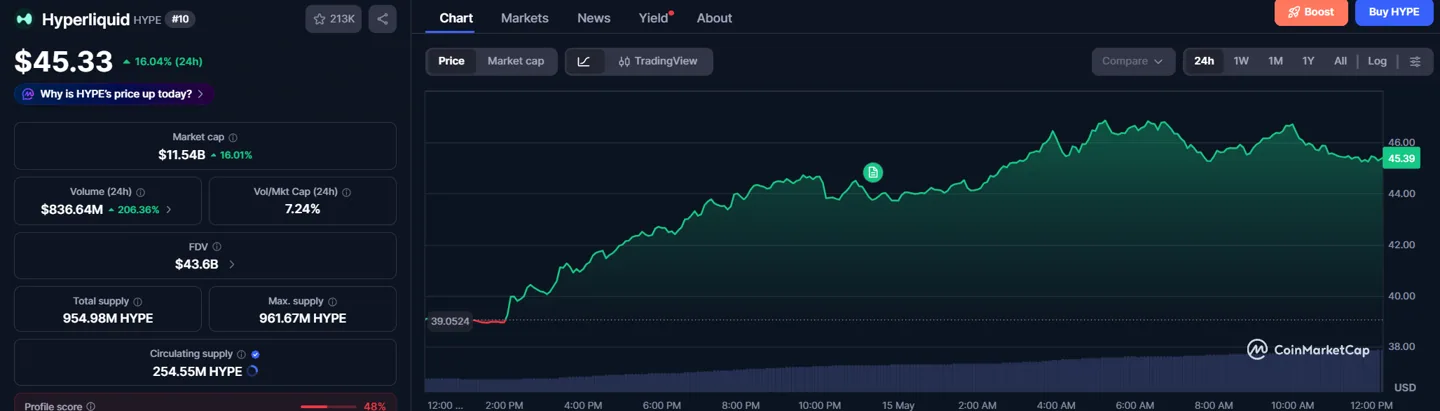The height and width of the screenshot is (411, 1440).
Task: Click the Vol/Mkt Cap (24h) info icon
Action: 347,192
